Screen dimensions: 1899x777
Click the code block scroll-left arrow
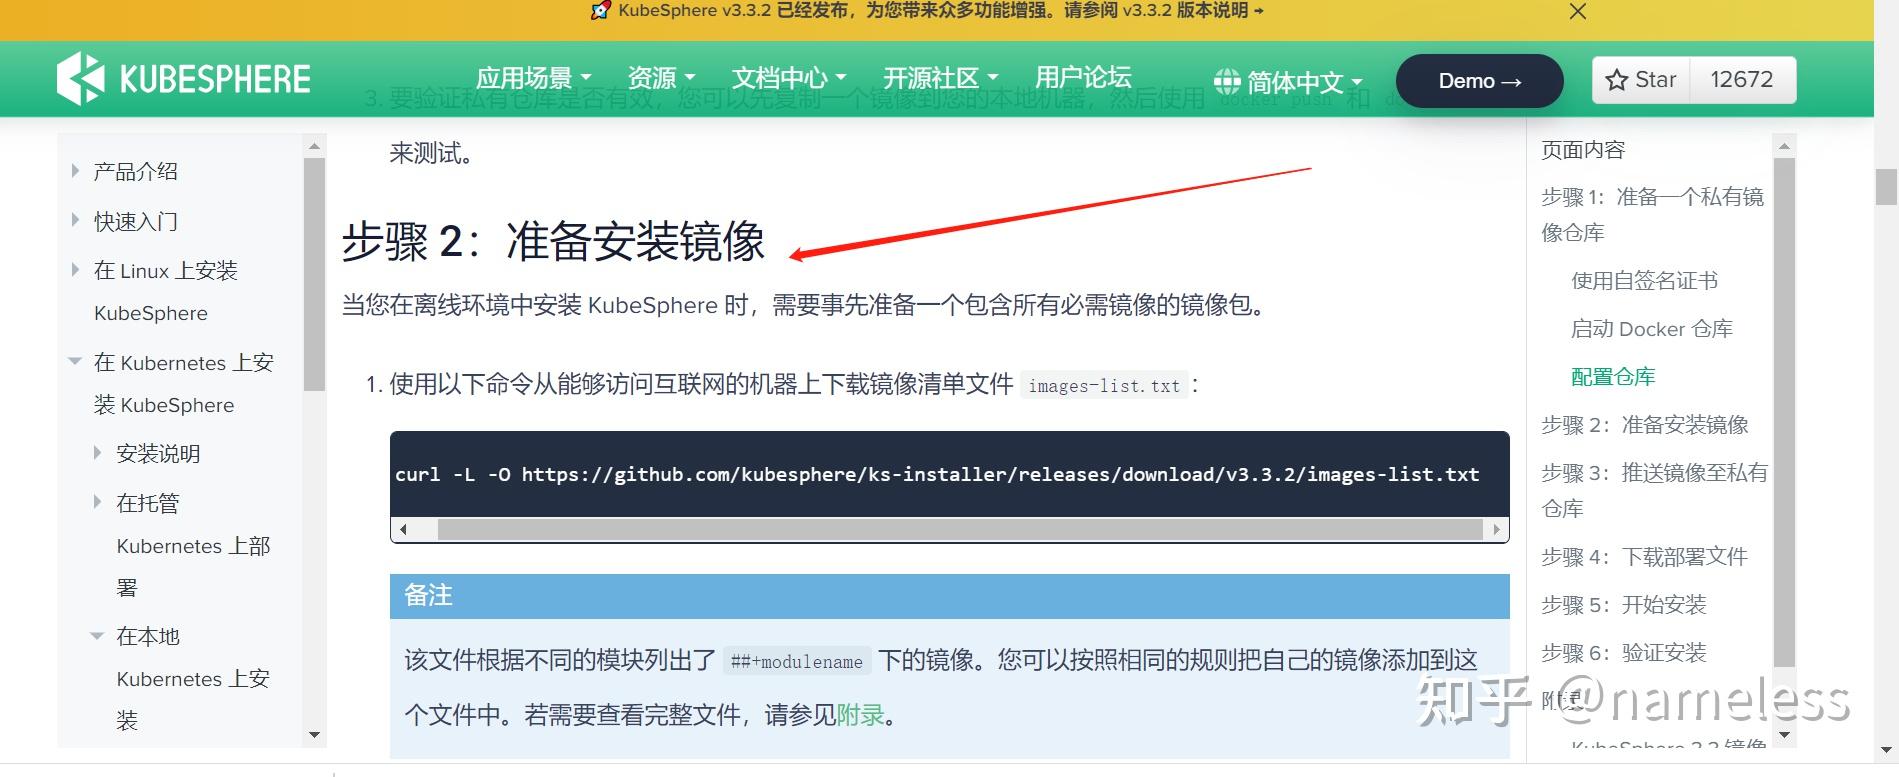[x=403, y=529]
